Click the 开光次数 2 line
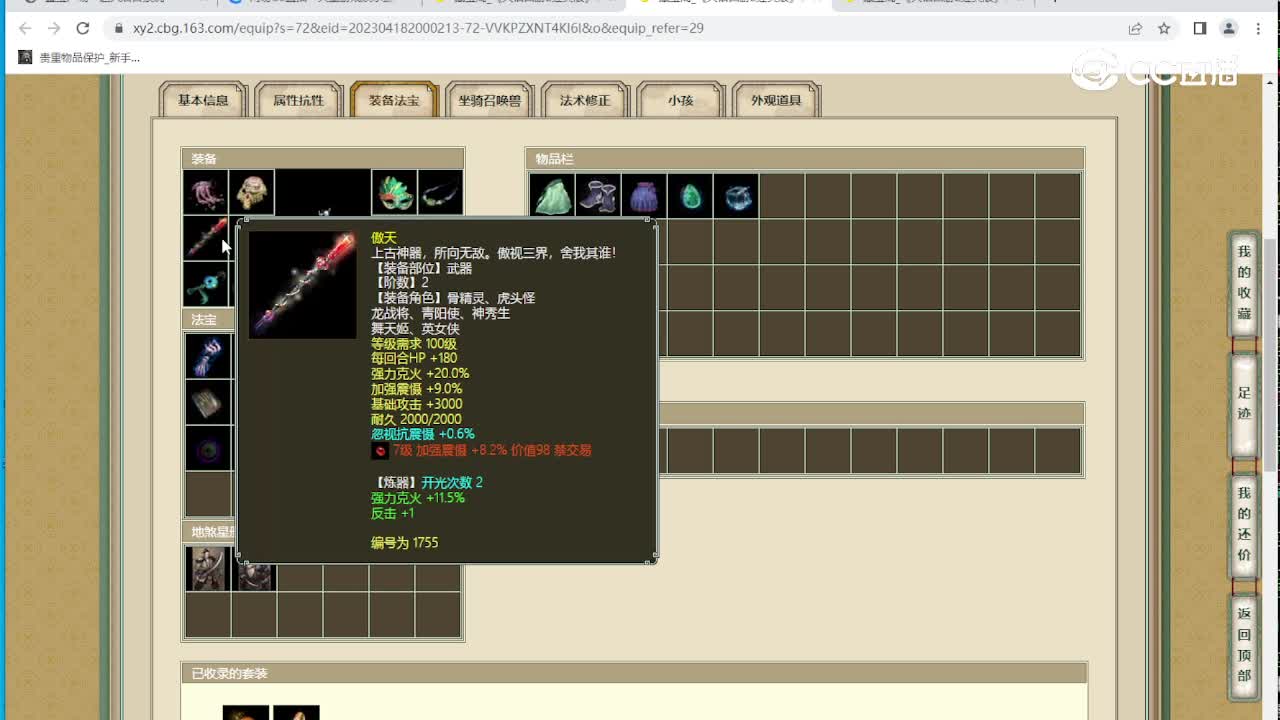Image resolution: width=1280 pixels, height=720 pixels. (452, 482)
